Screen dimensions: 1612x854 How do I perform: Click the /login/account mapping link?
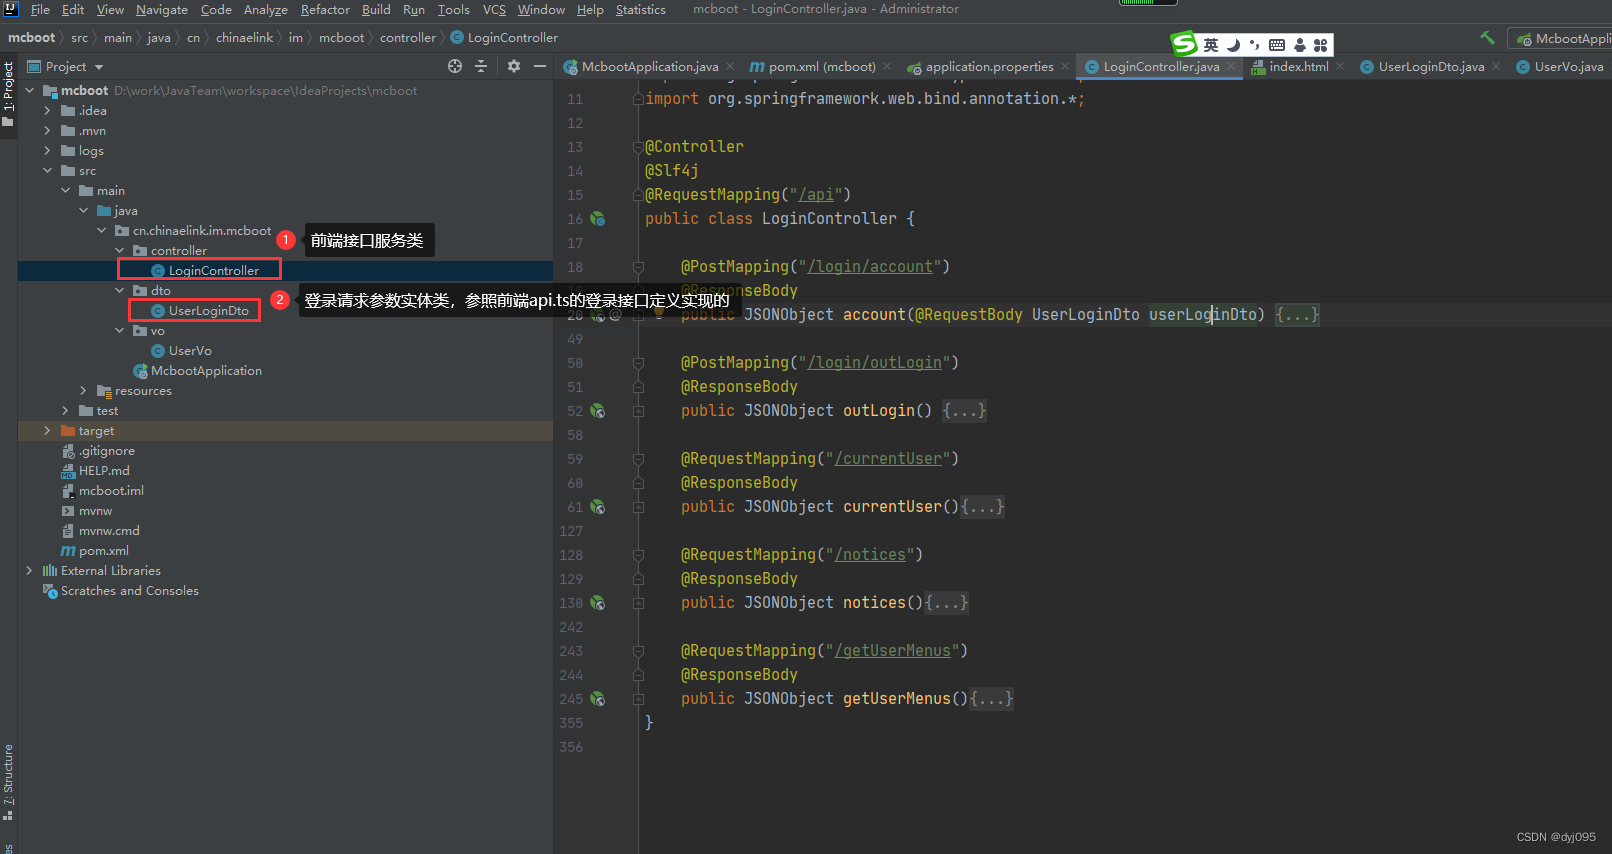[x=870, y=267]
